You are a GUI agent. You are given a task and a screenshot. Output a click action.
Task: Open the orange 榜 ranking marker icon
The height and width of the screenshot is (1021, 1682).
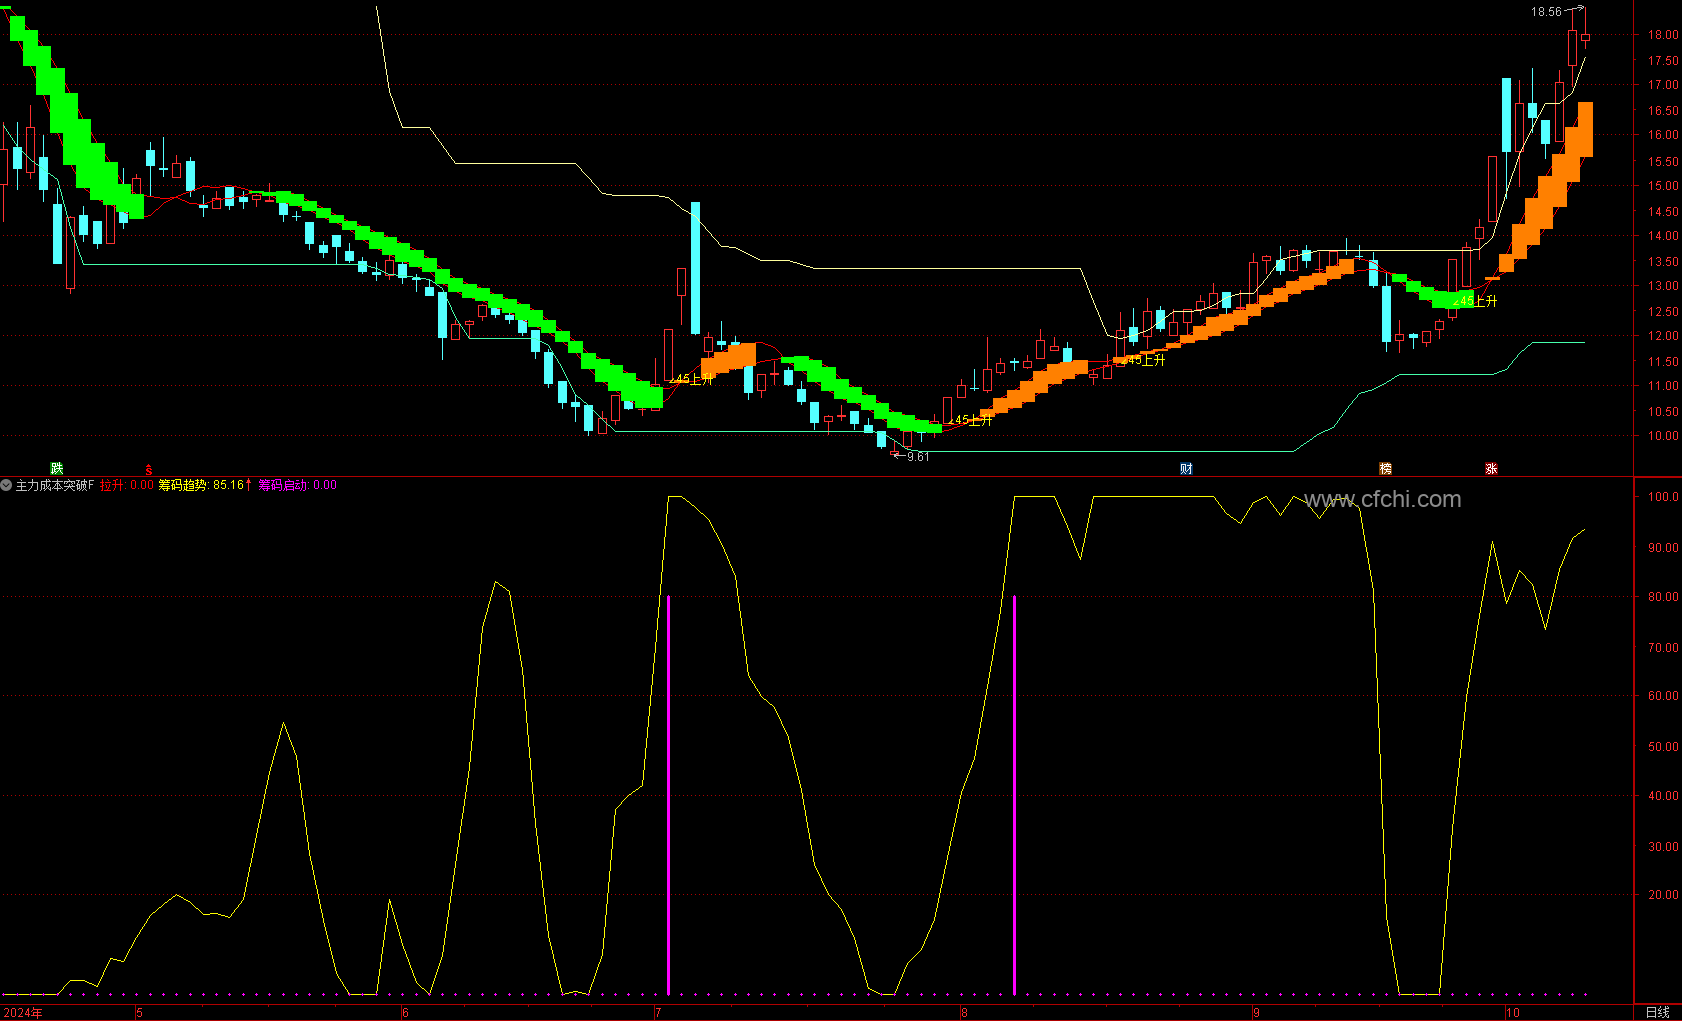(1385, 469)
